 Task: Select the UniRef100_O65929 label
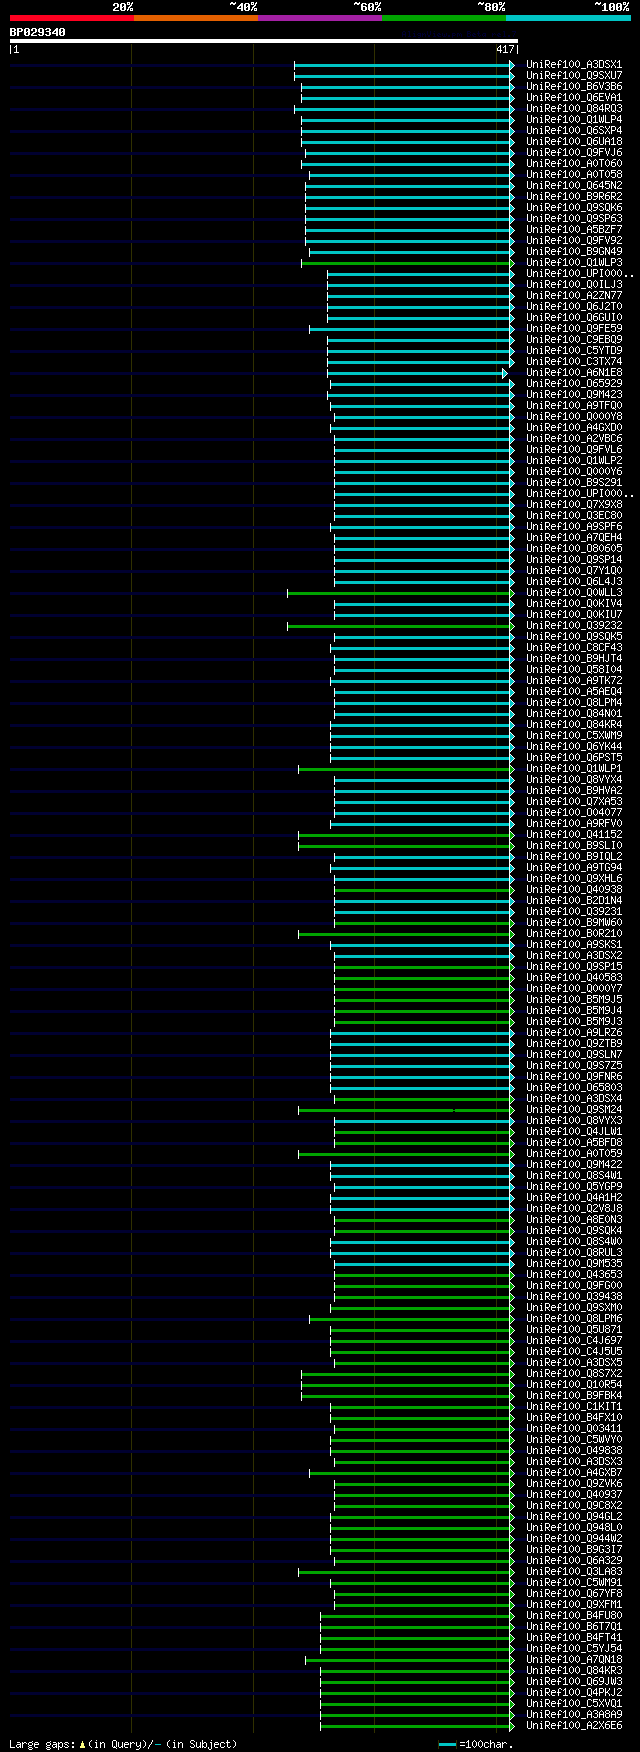click(x=574, y=384)
